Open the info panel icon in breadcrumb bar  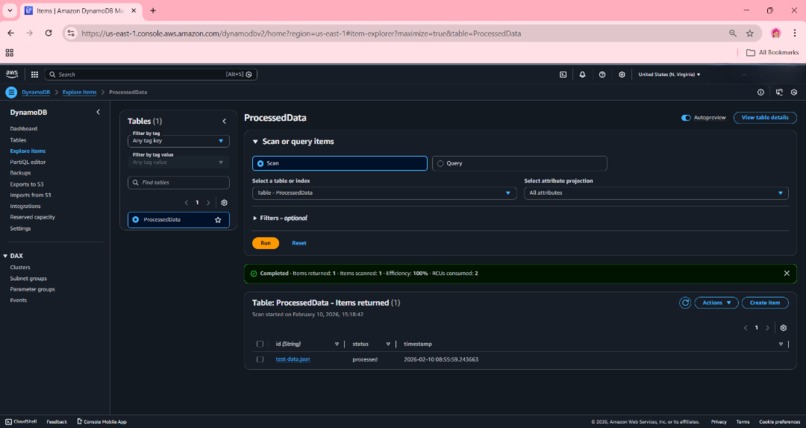[760, 92]
